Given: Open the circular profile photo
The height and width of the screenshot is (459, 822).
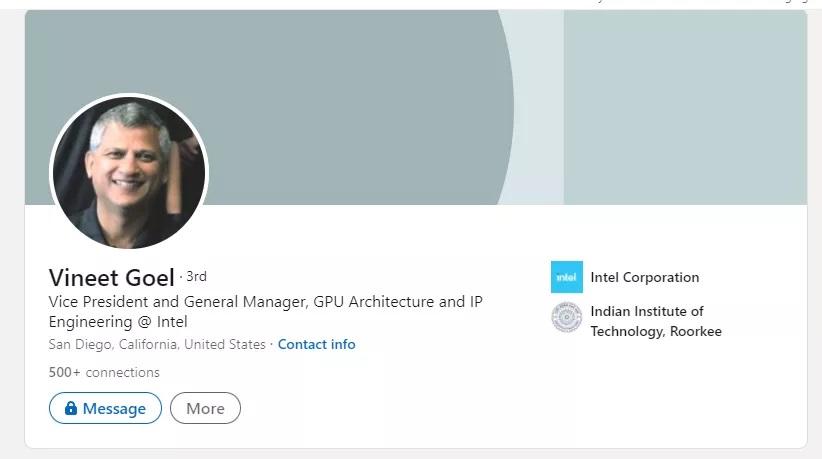Looking at the screenshot, I should [x=128, y=172].
